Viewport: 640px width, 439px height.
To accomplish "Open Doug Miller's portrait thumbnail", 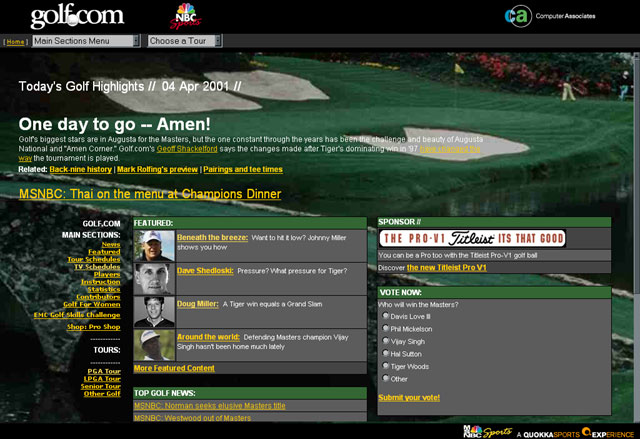I will [154, 312].
